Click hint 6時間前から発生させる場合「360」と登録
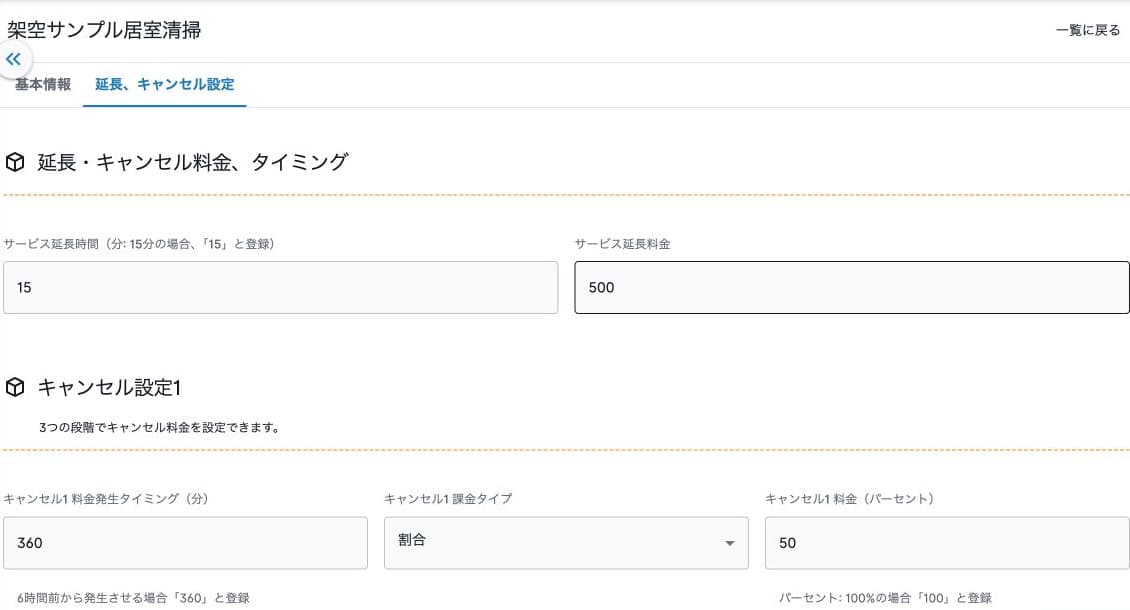The image size is (1130, 610). [x=133, y=598]
